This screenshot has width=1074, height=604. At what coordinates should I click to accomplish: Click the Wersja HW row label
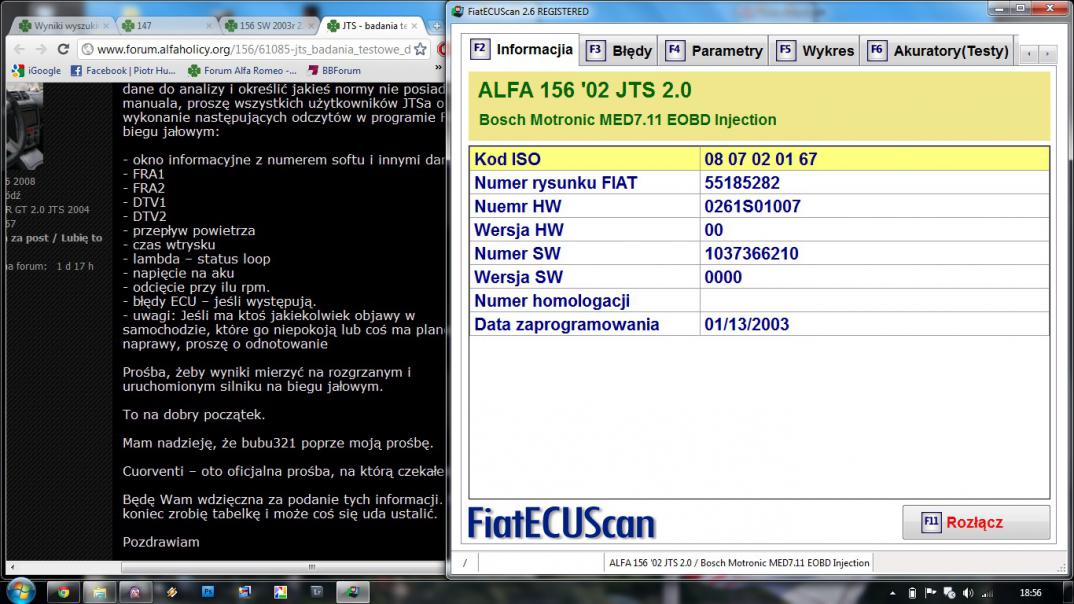pos(519,230)
